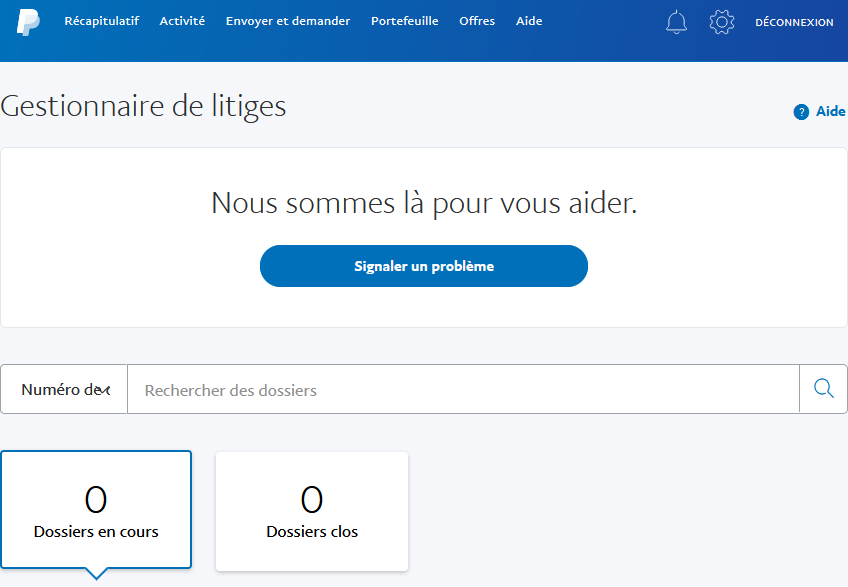Click DÉCONNEXION to log out
Image resolution: width=848 pixels, height=587 pixels.
coord(794,21)
